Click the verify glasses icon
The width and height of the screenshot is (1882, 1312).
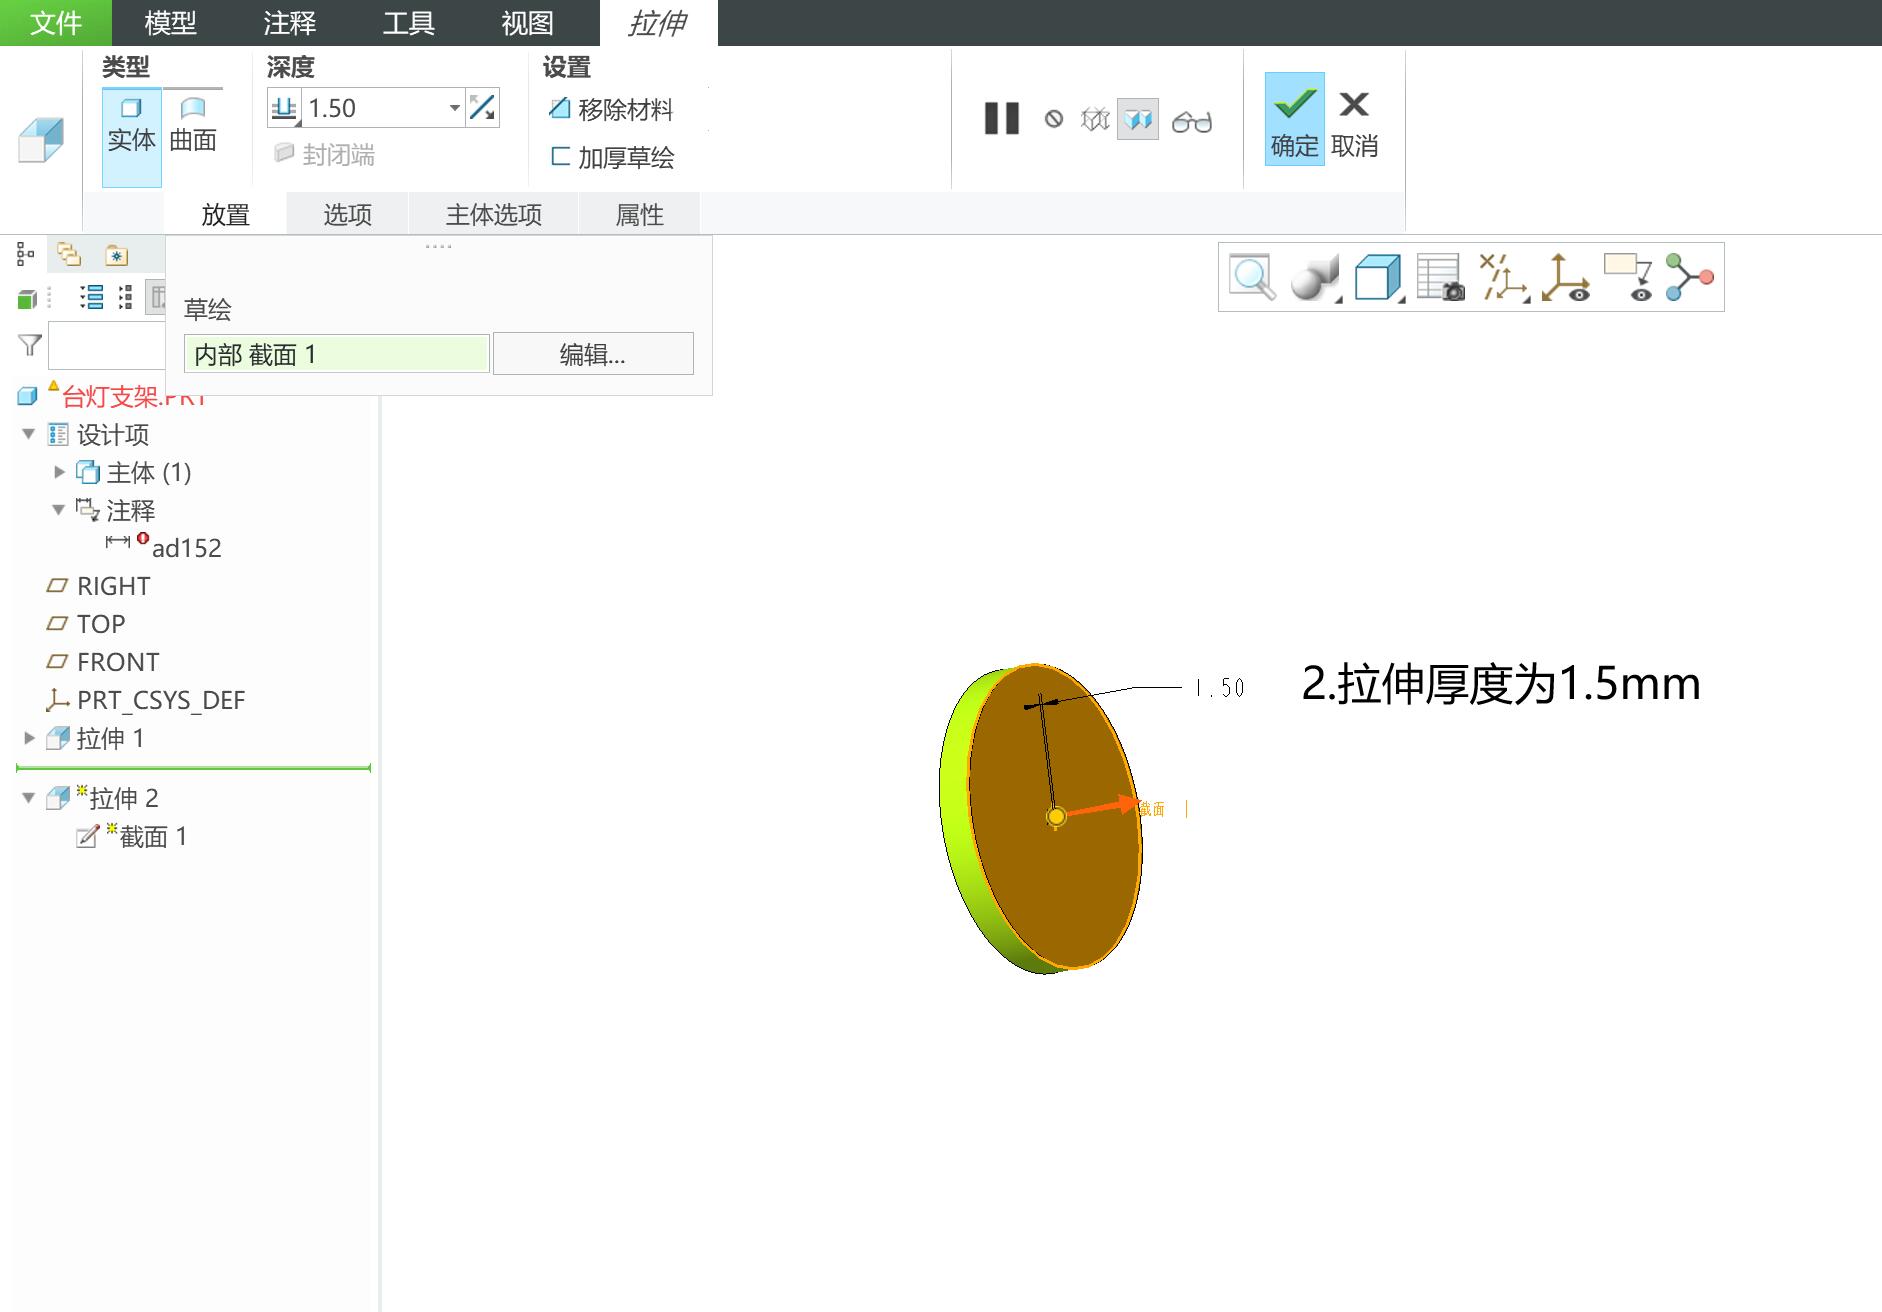[x=1192, y=121]
